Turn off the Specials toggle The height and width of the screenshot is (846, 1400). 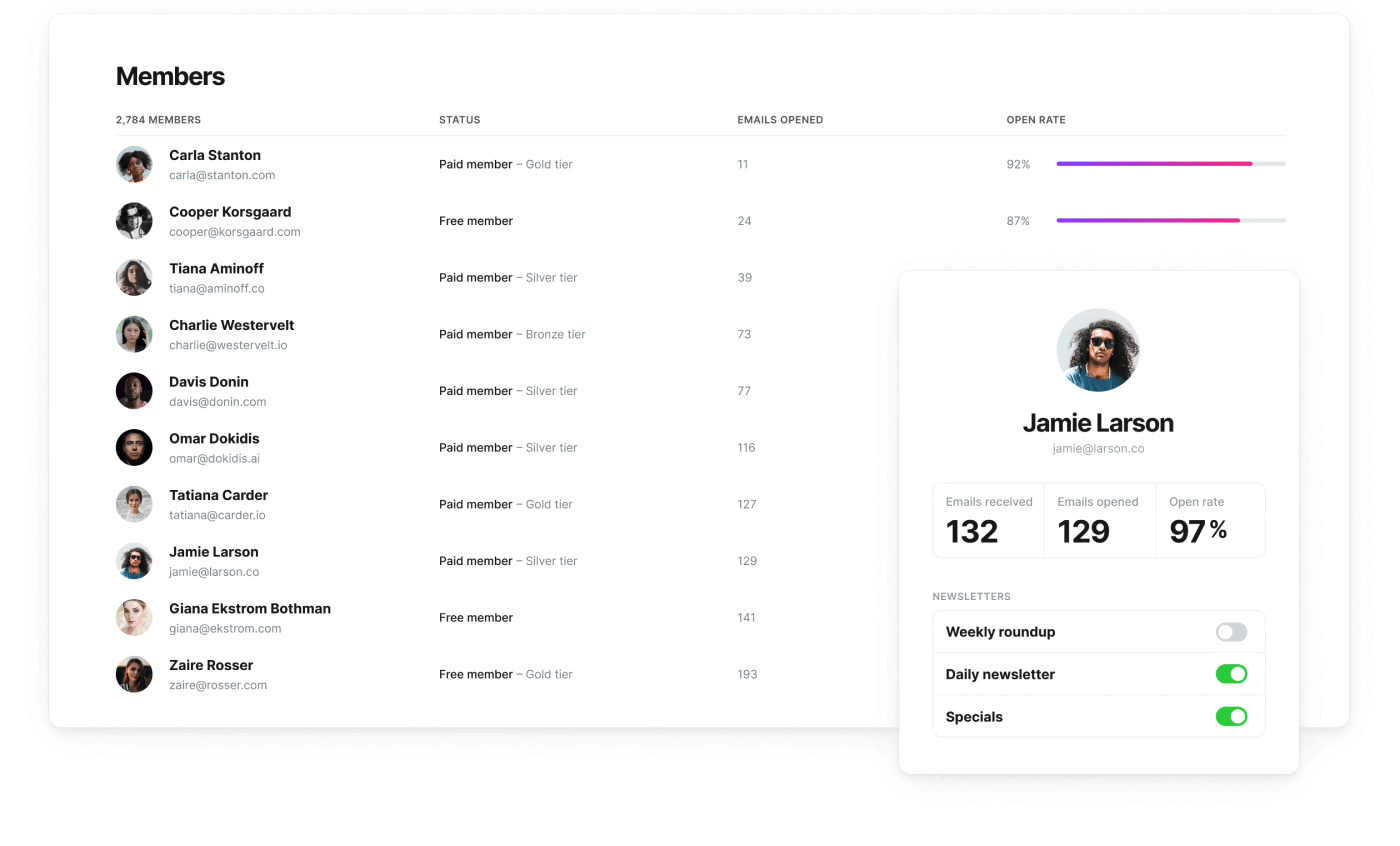coord(1231,716)
